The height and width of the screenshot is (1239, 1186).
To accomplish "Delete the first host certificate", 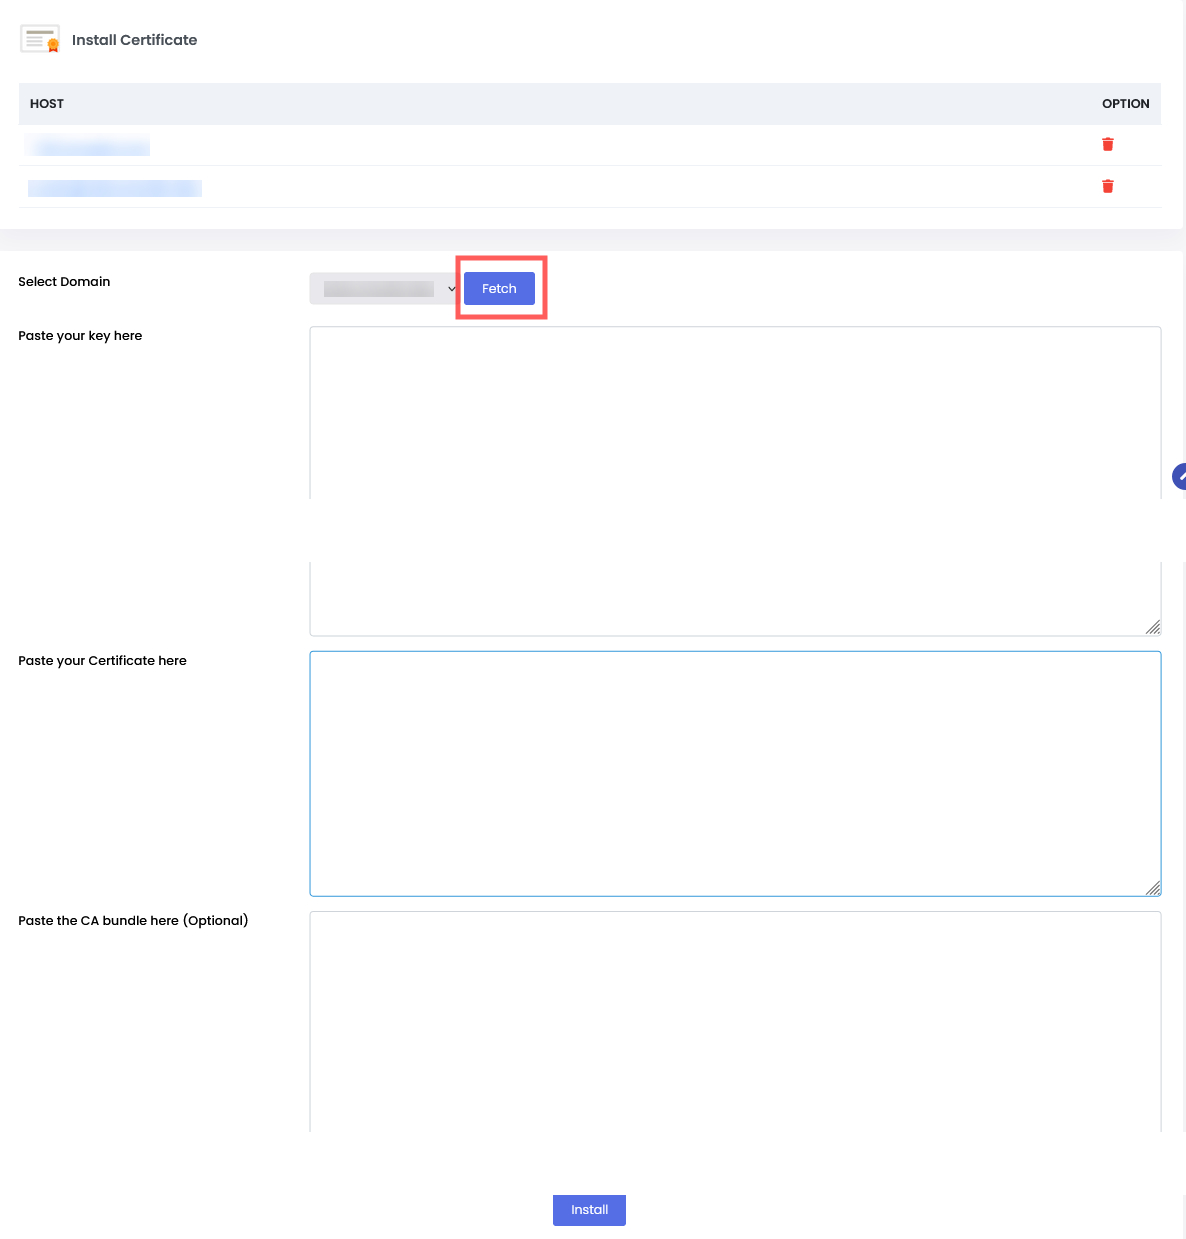I will coord(1107,145).
